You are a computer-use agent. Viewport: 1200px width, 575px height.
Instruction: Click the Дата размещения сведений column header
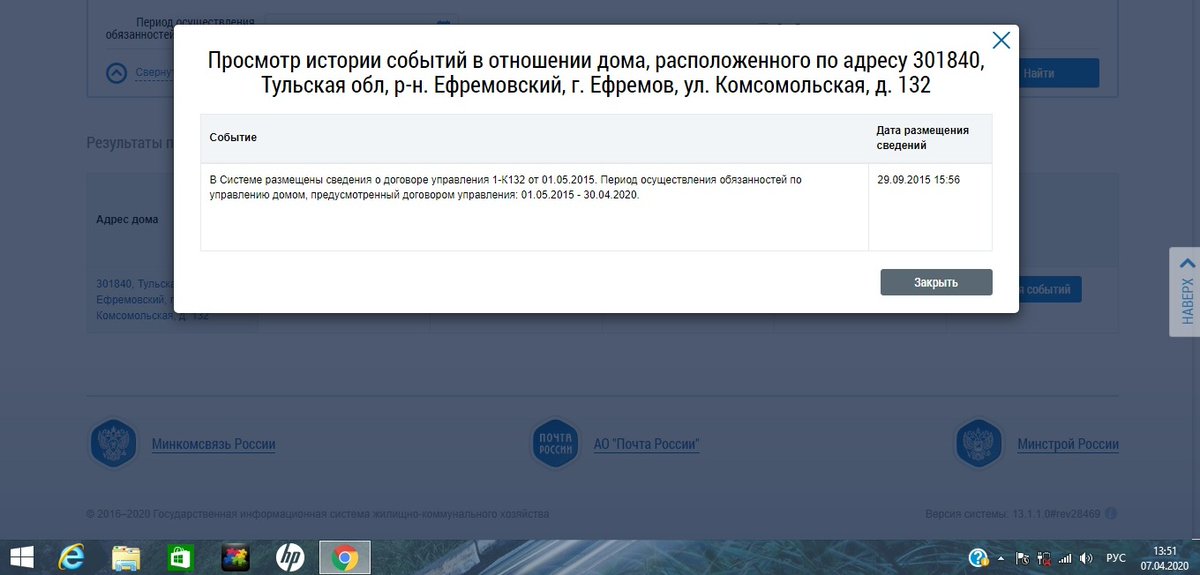[x=930, y=138]
